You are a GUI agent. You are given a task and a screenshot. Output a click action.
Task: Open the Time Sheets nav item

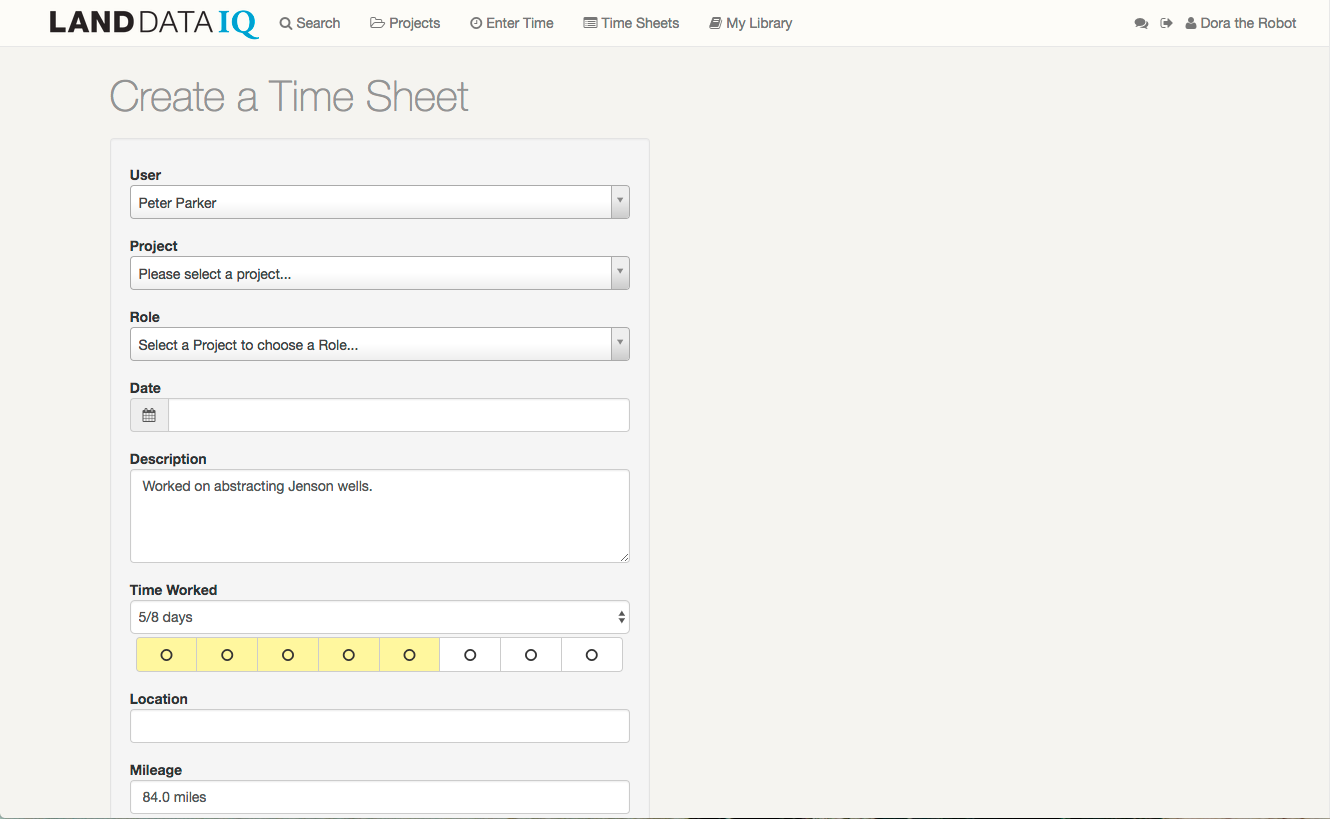(631, 23)
